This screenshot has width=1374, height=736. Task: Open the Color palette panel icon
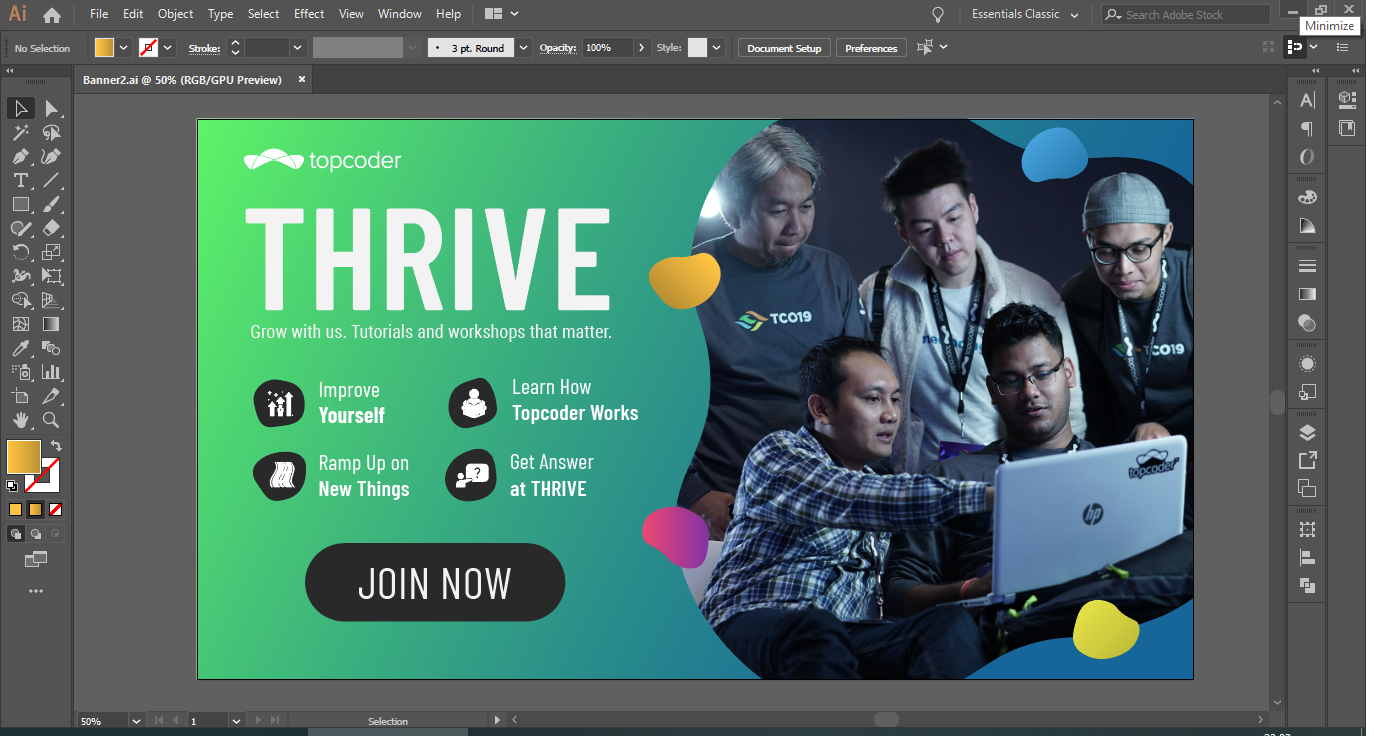click(x=1307, y=197)
